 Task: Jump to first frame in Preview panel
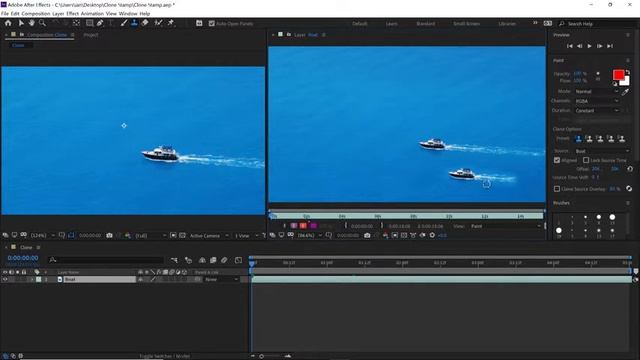(x=570, y=46)
